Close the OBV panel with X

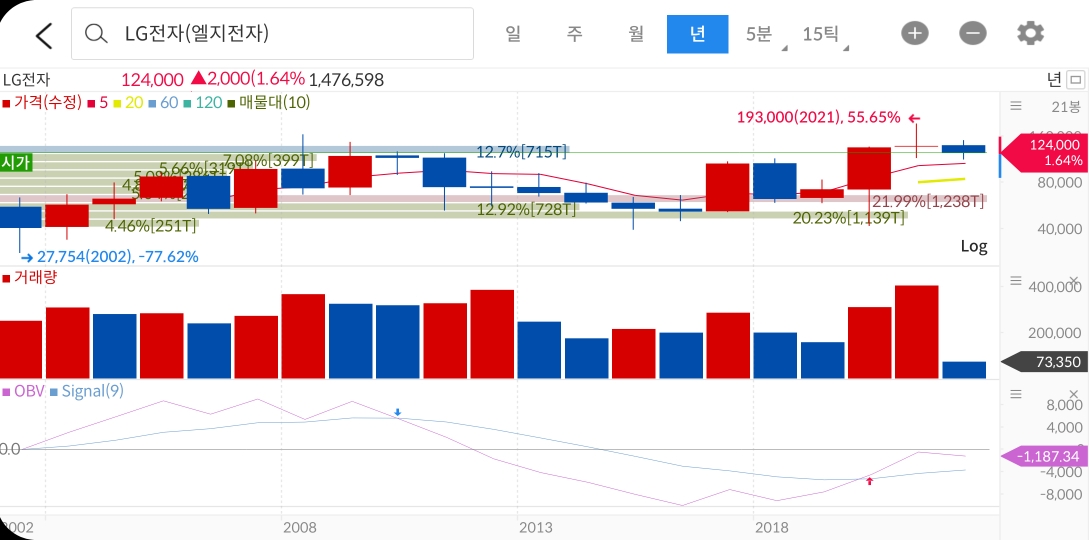click(x=1073, y=394)
